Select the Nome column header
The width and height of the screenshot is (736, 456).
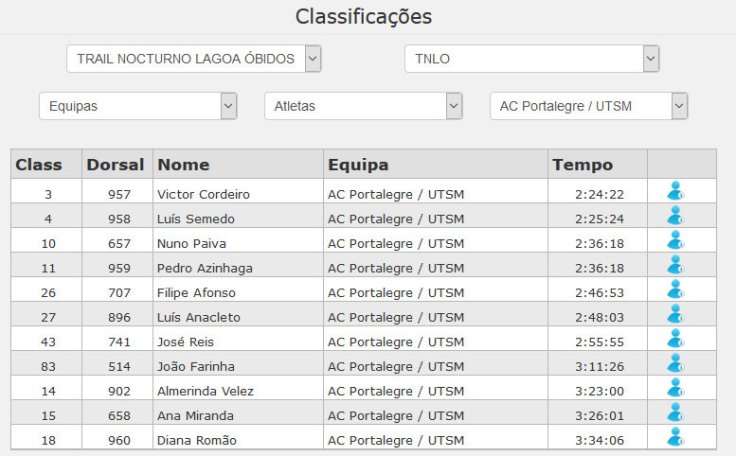183,165
